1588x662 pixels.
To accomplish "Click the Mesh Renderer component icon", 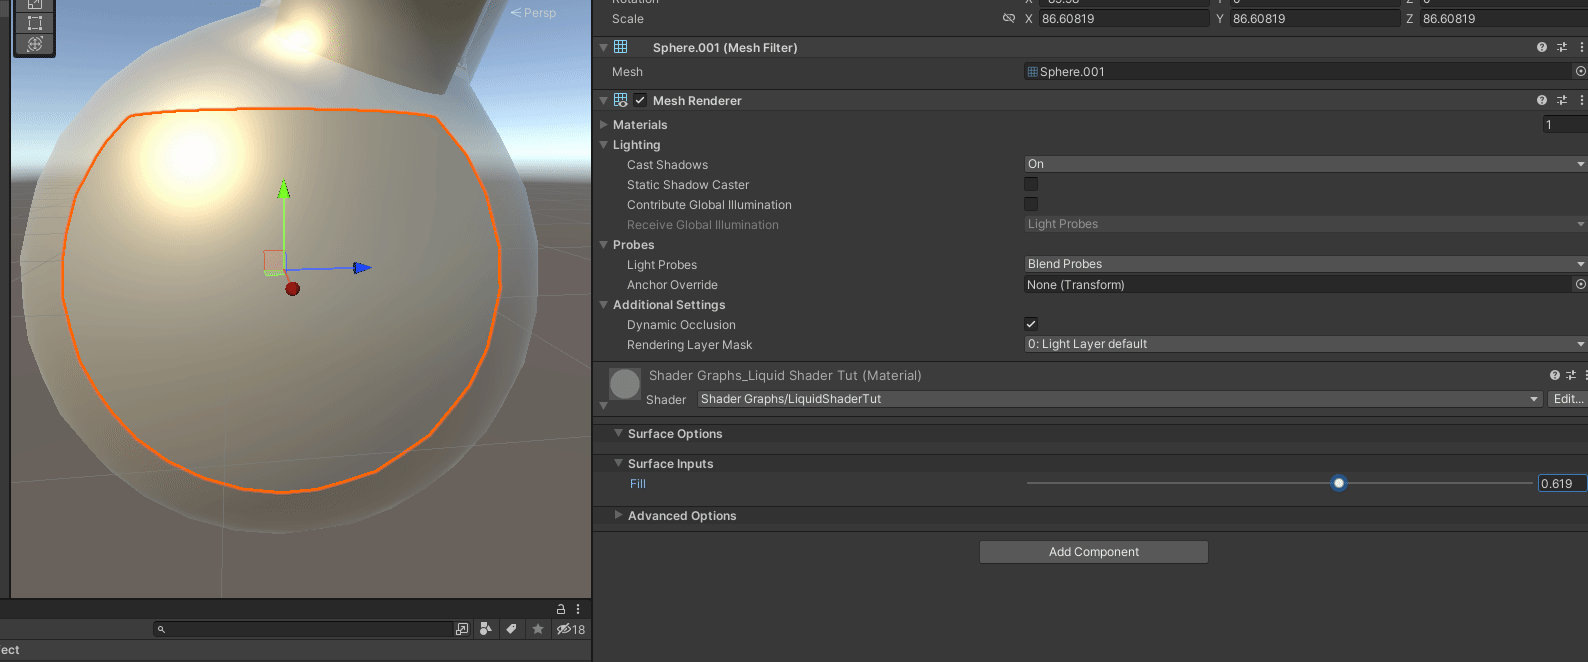I will 621,100.
